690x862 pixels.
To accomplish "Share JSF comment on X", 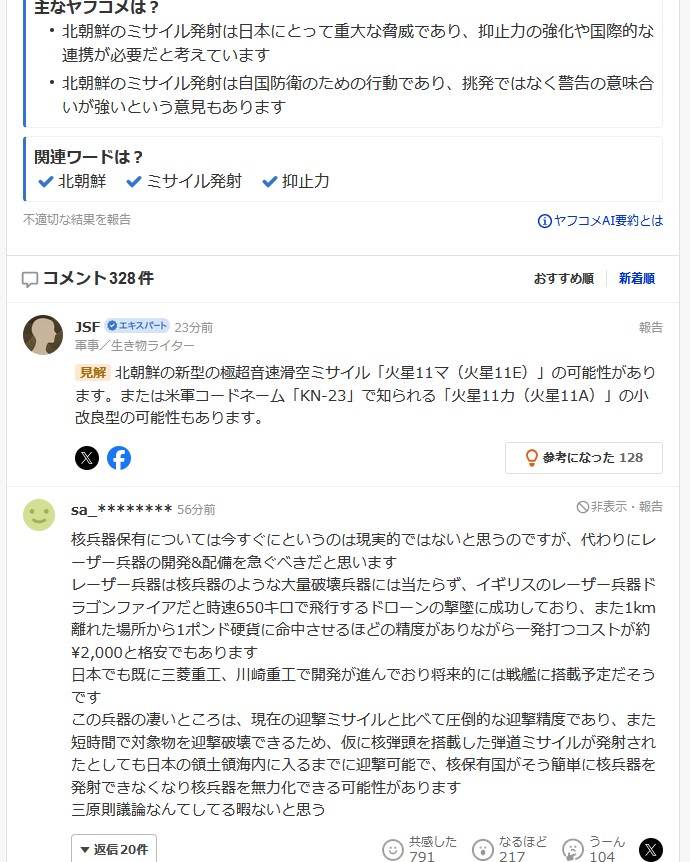I will 87,458.
